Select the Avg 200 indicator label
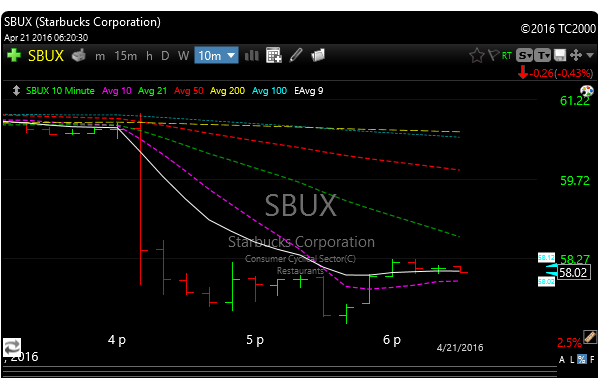 coord(227,91)
